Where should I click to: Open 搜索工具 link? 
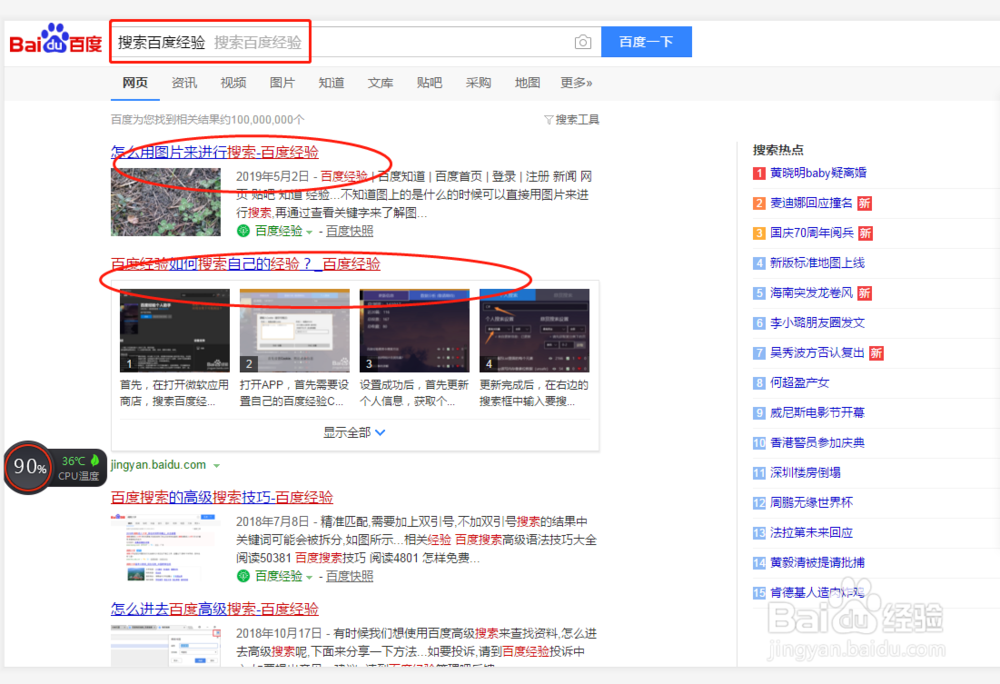point(577,120)
